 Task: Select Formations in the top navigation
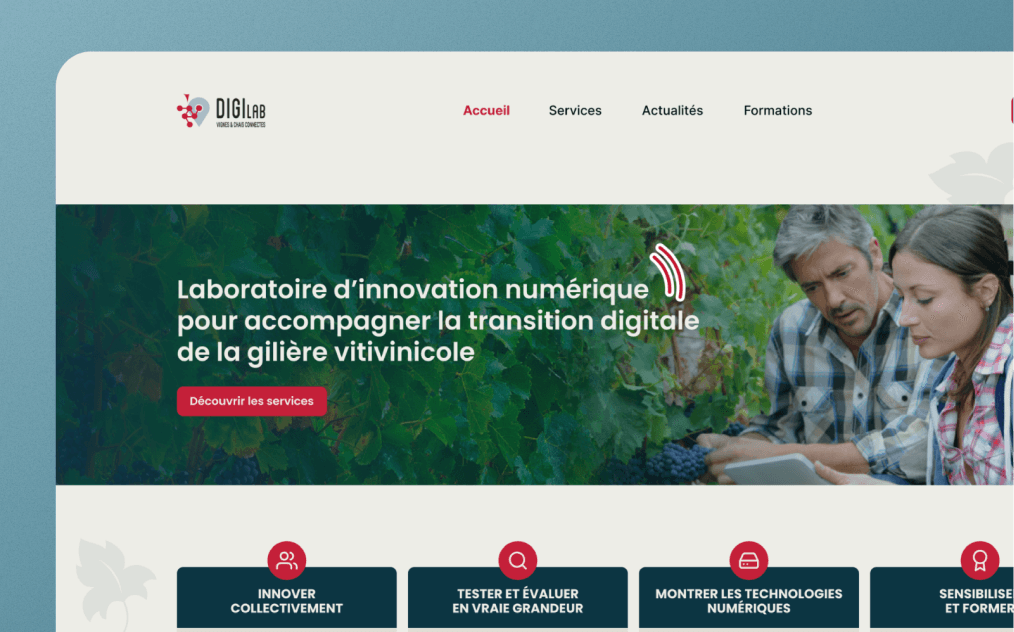point(777,111)
